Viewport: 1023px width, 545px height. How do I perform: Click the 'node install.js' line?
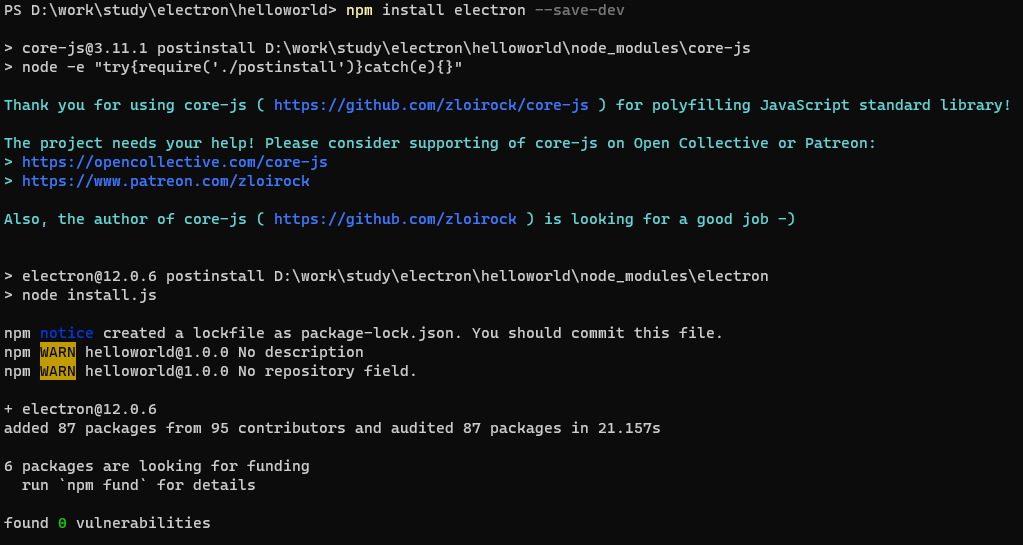tap(80, 295)
